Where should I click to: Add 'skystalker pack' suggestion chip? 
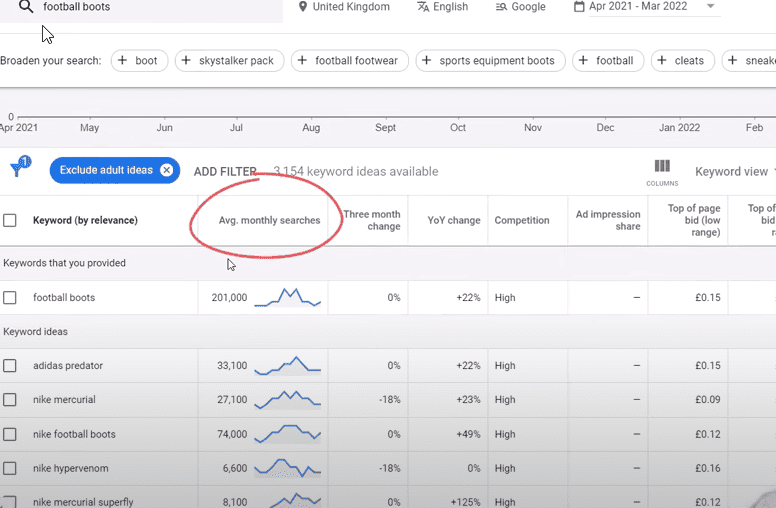pyautogui.click(x=230, y=60)
